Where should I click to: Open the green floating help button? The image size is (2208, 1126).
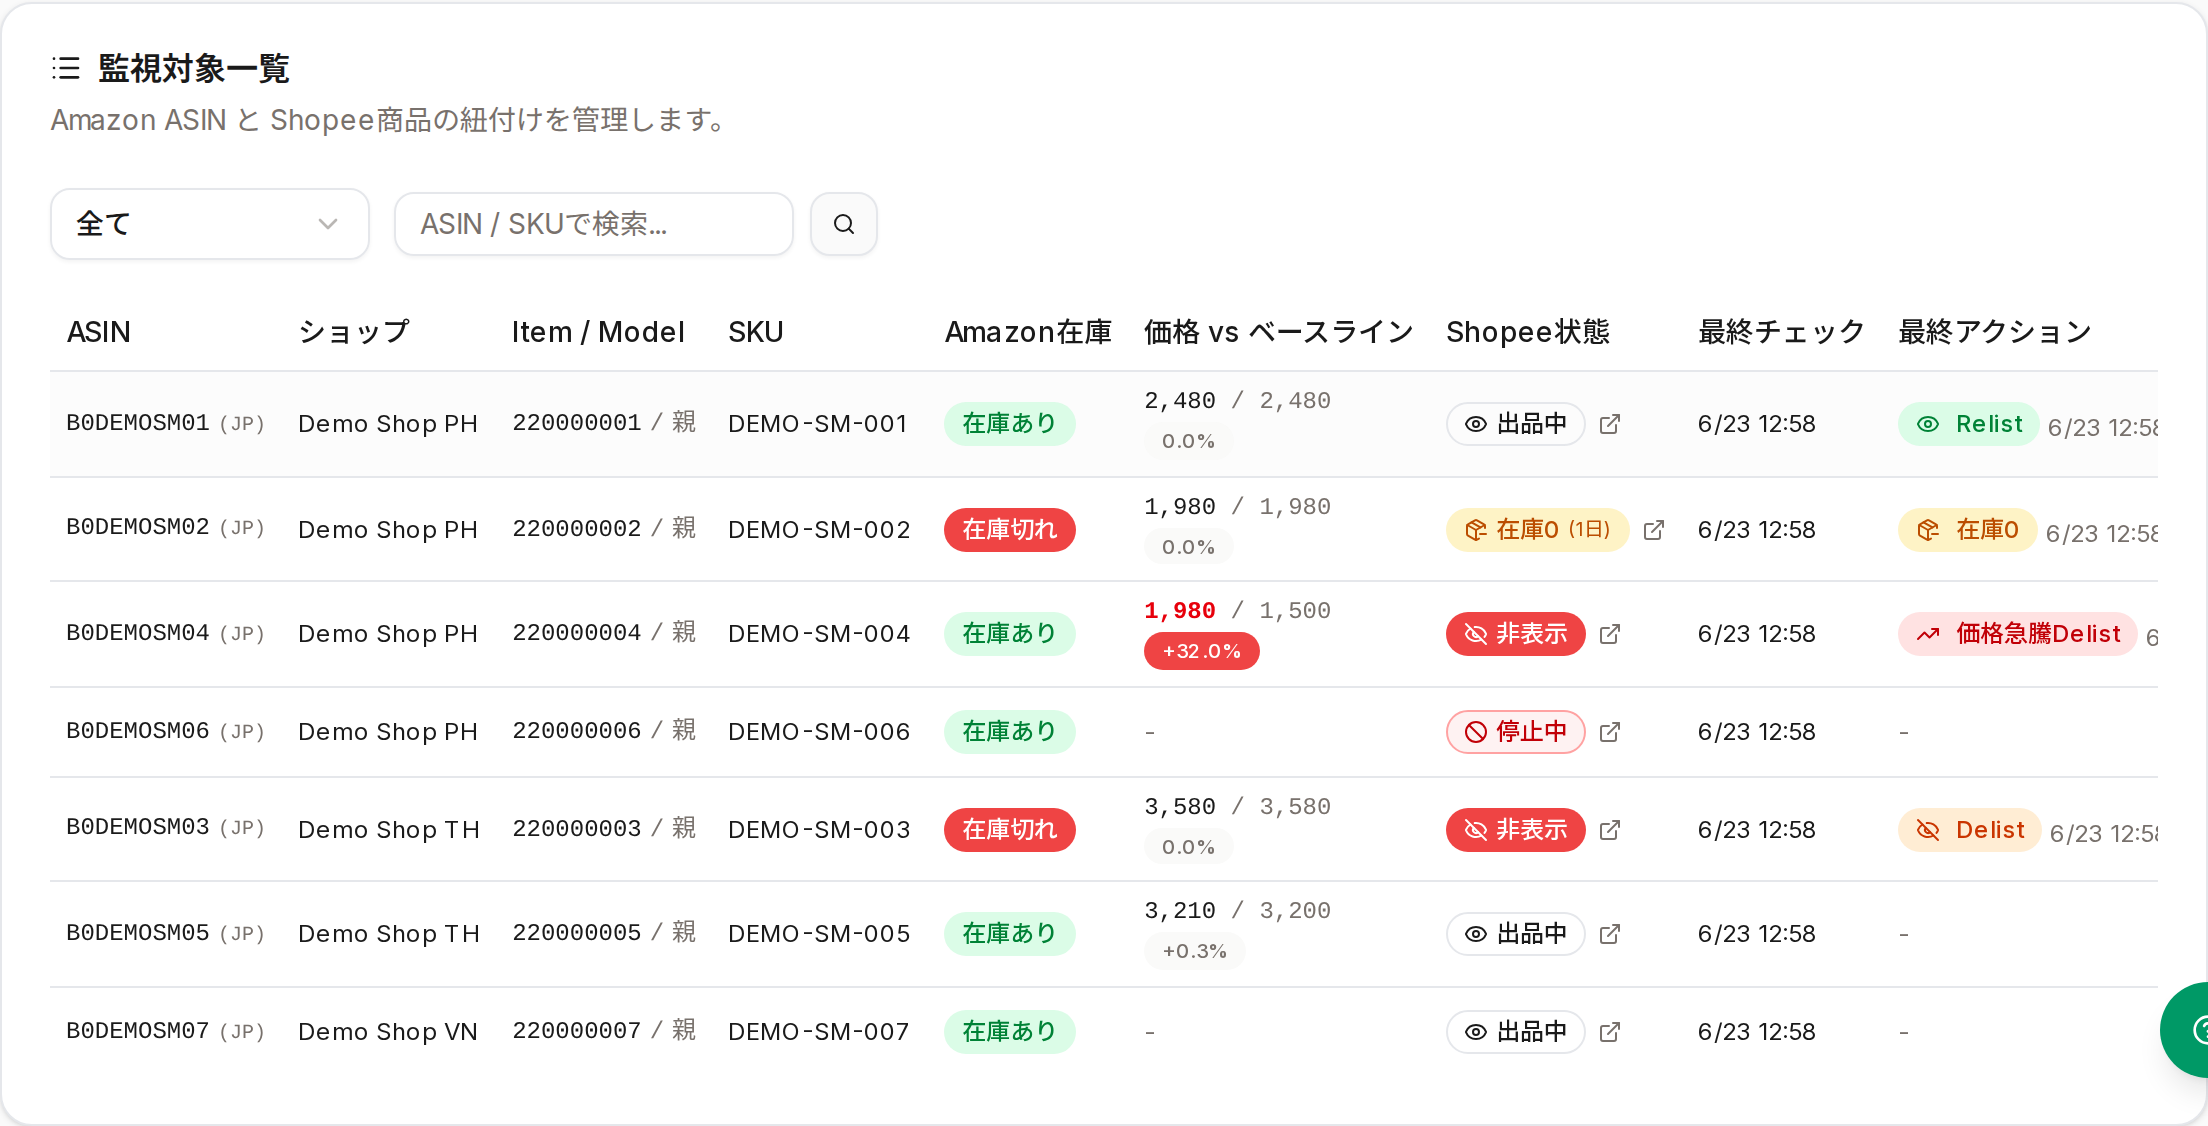click(2186, 1030)
